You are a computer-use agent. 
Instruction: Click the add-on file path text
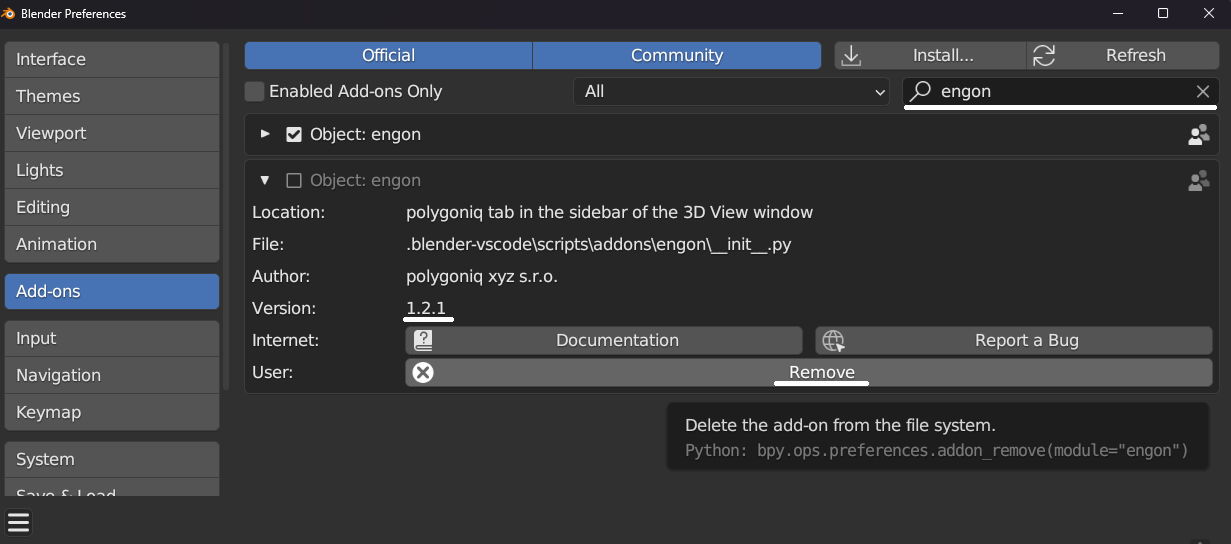pos(599,244)
